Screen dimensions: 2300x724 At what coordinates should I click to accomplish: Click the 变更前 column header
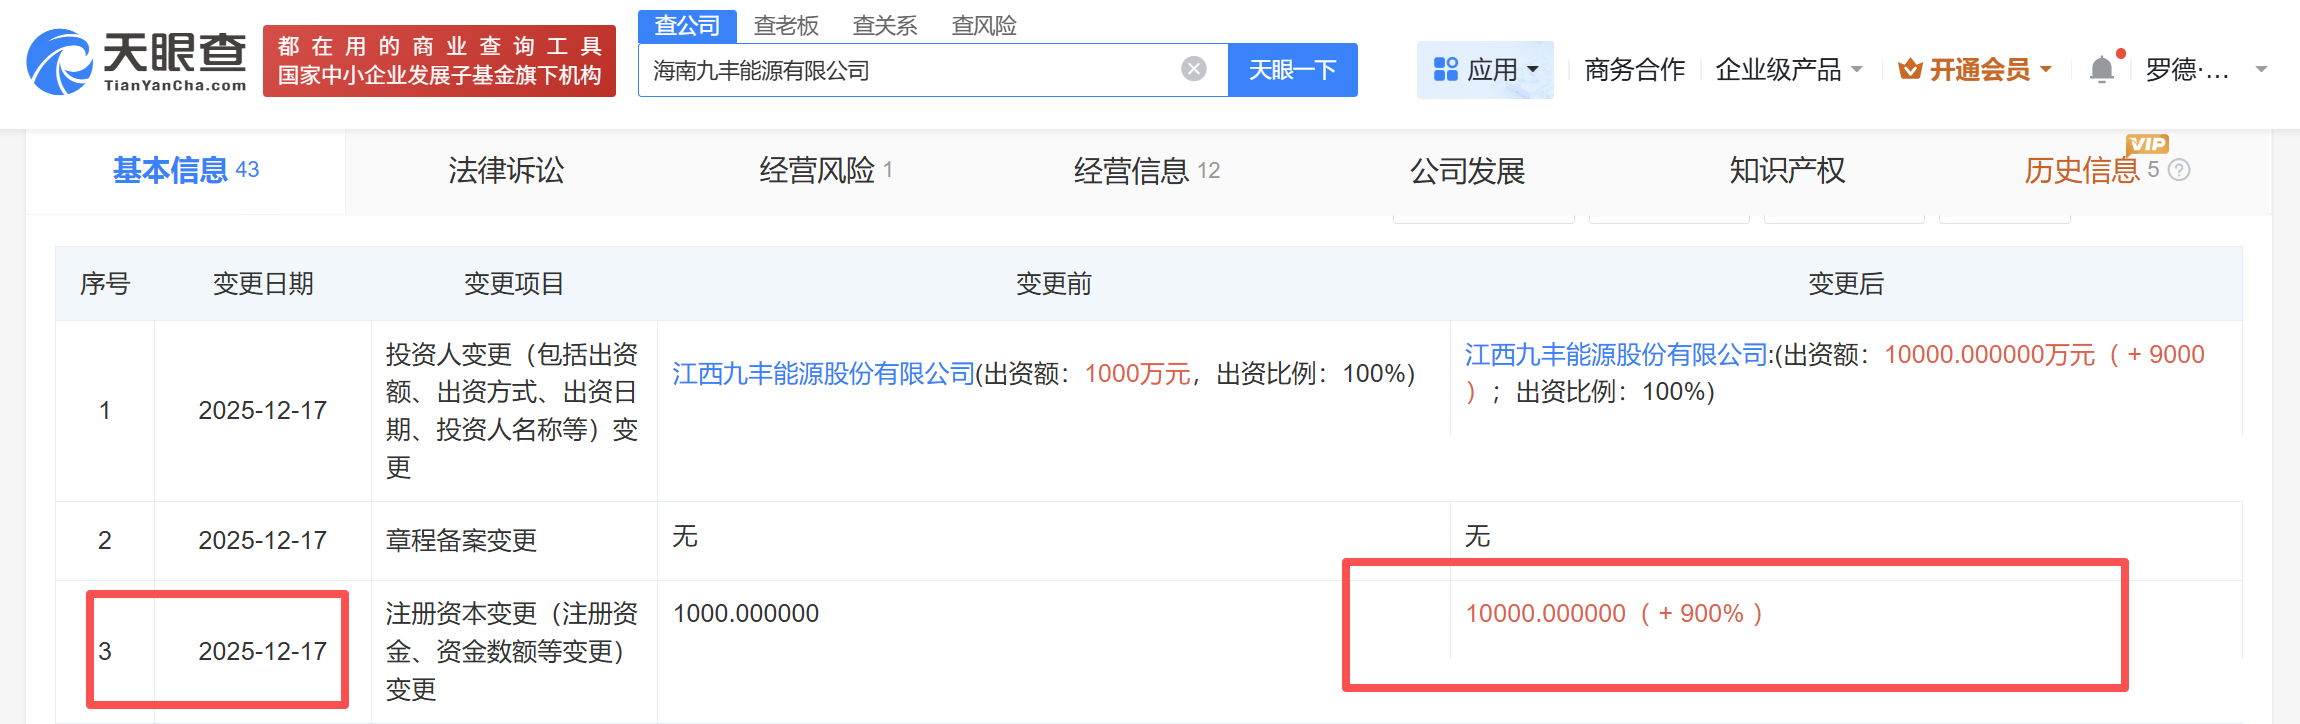1054,284
